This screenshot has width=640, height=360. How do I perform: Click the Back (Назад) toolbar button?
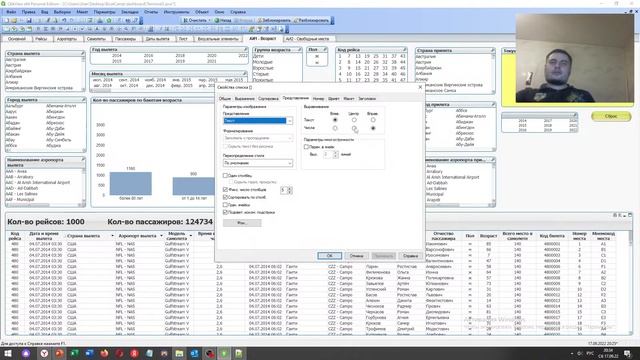[x=223, y=20]
